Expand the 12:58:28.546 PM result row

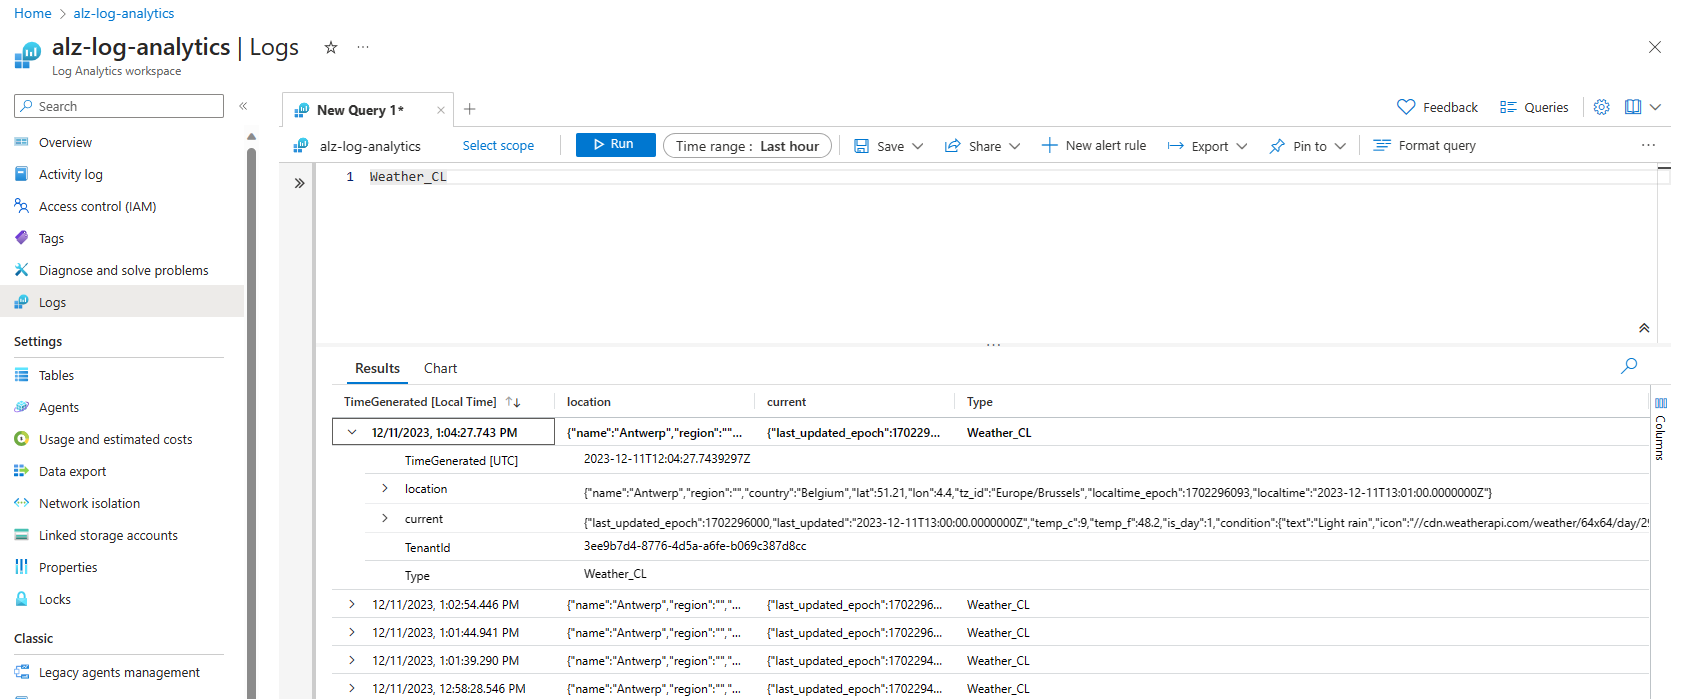coord(352,689)
